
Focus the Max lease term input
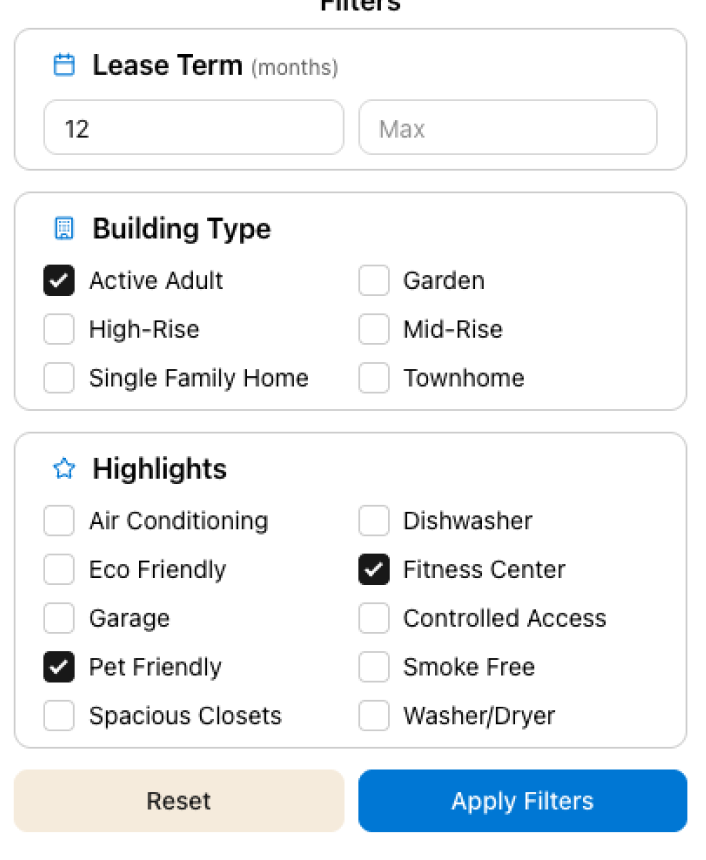(x=508, y=128)
